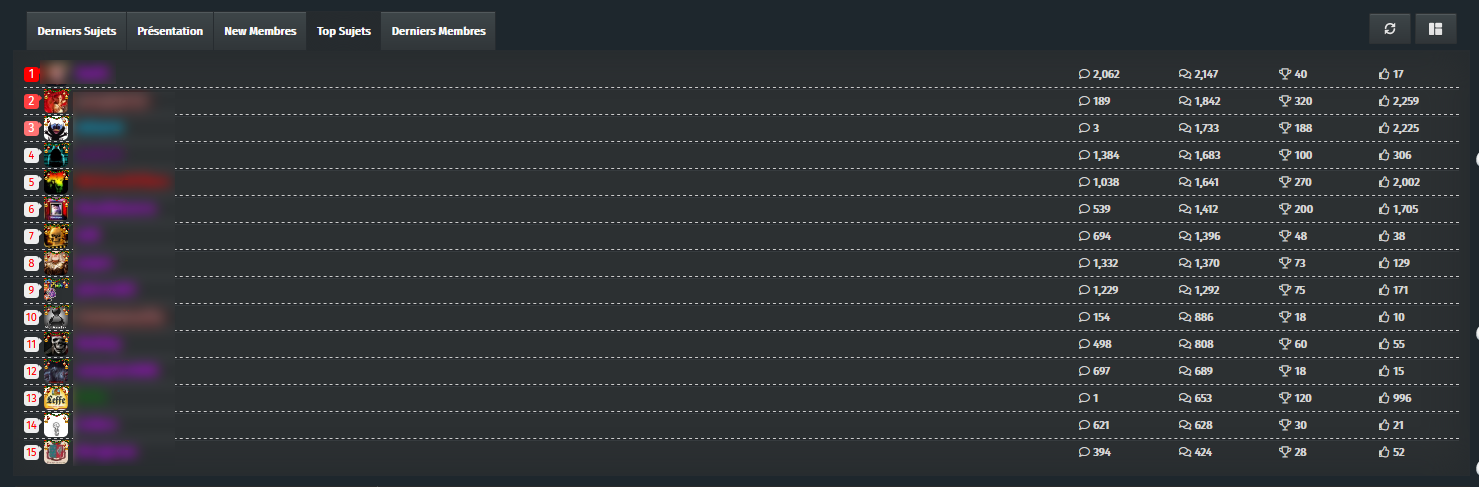Click the comment bubble icon showing 2,062
Screen dimensions: 1479x487
point(1084,74)
